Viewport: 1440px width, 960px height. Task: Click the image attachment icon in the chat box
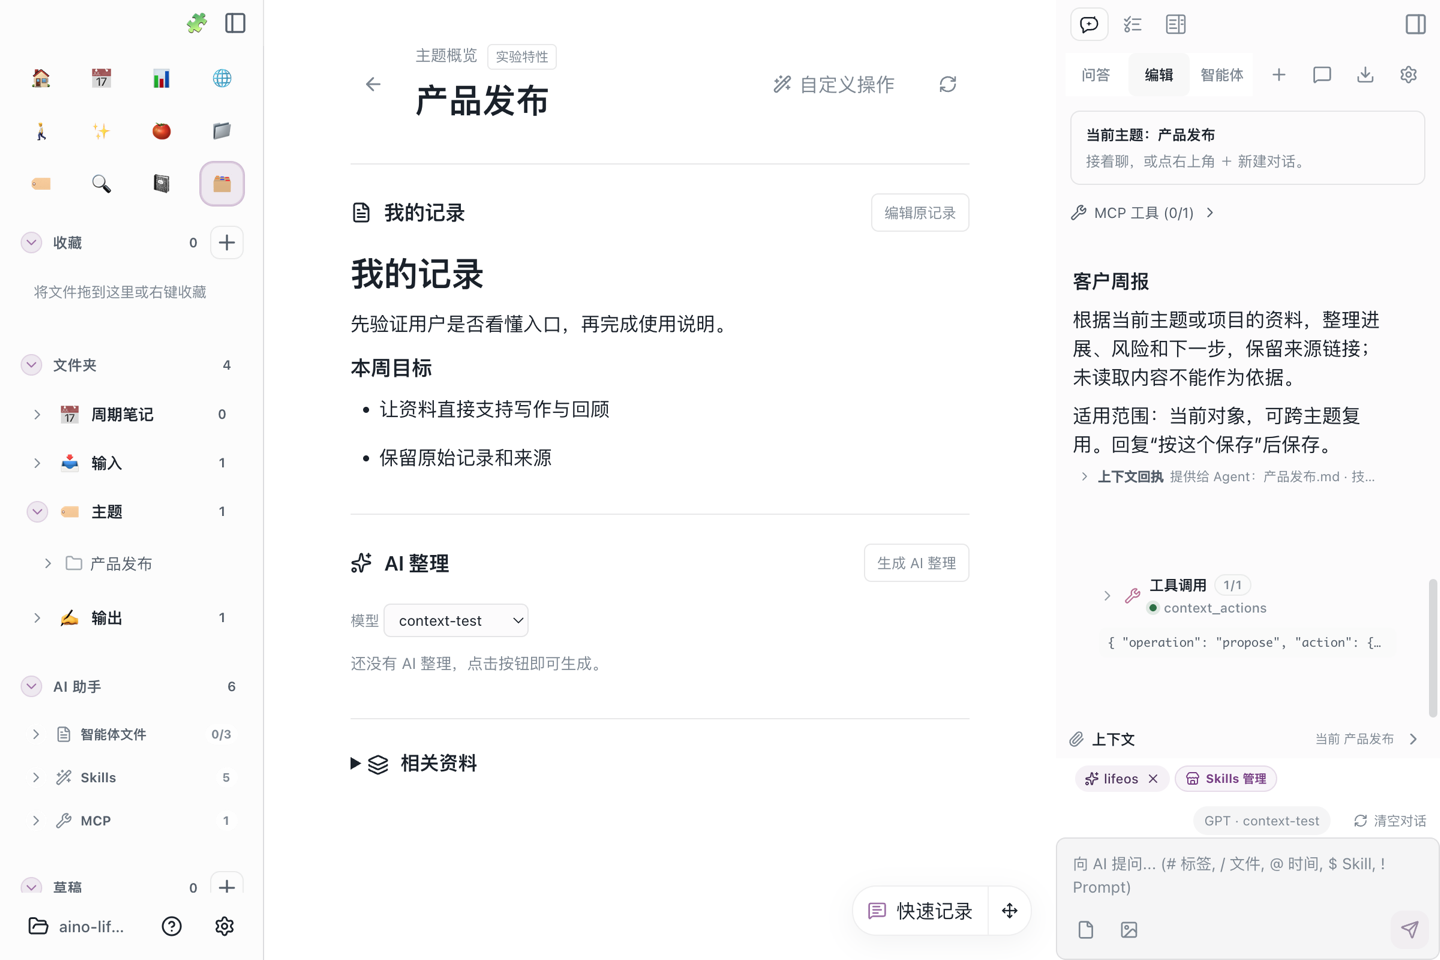(x=1129, y=930)
